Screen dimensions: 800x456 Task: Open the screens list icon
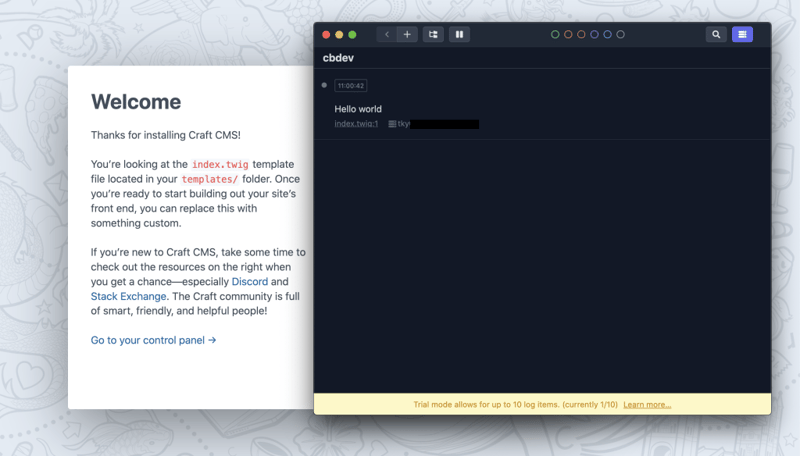(433, 34)
